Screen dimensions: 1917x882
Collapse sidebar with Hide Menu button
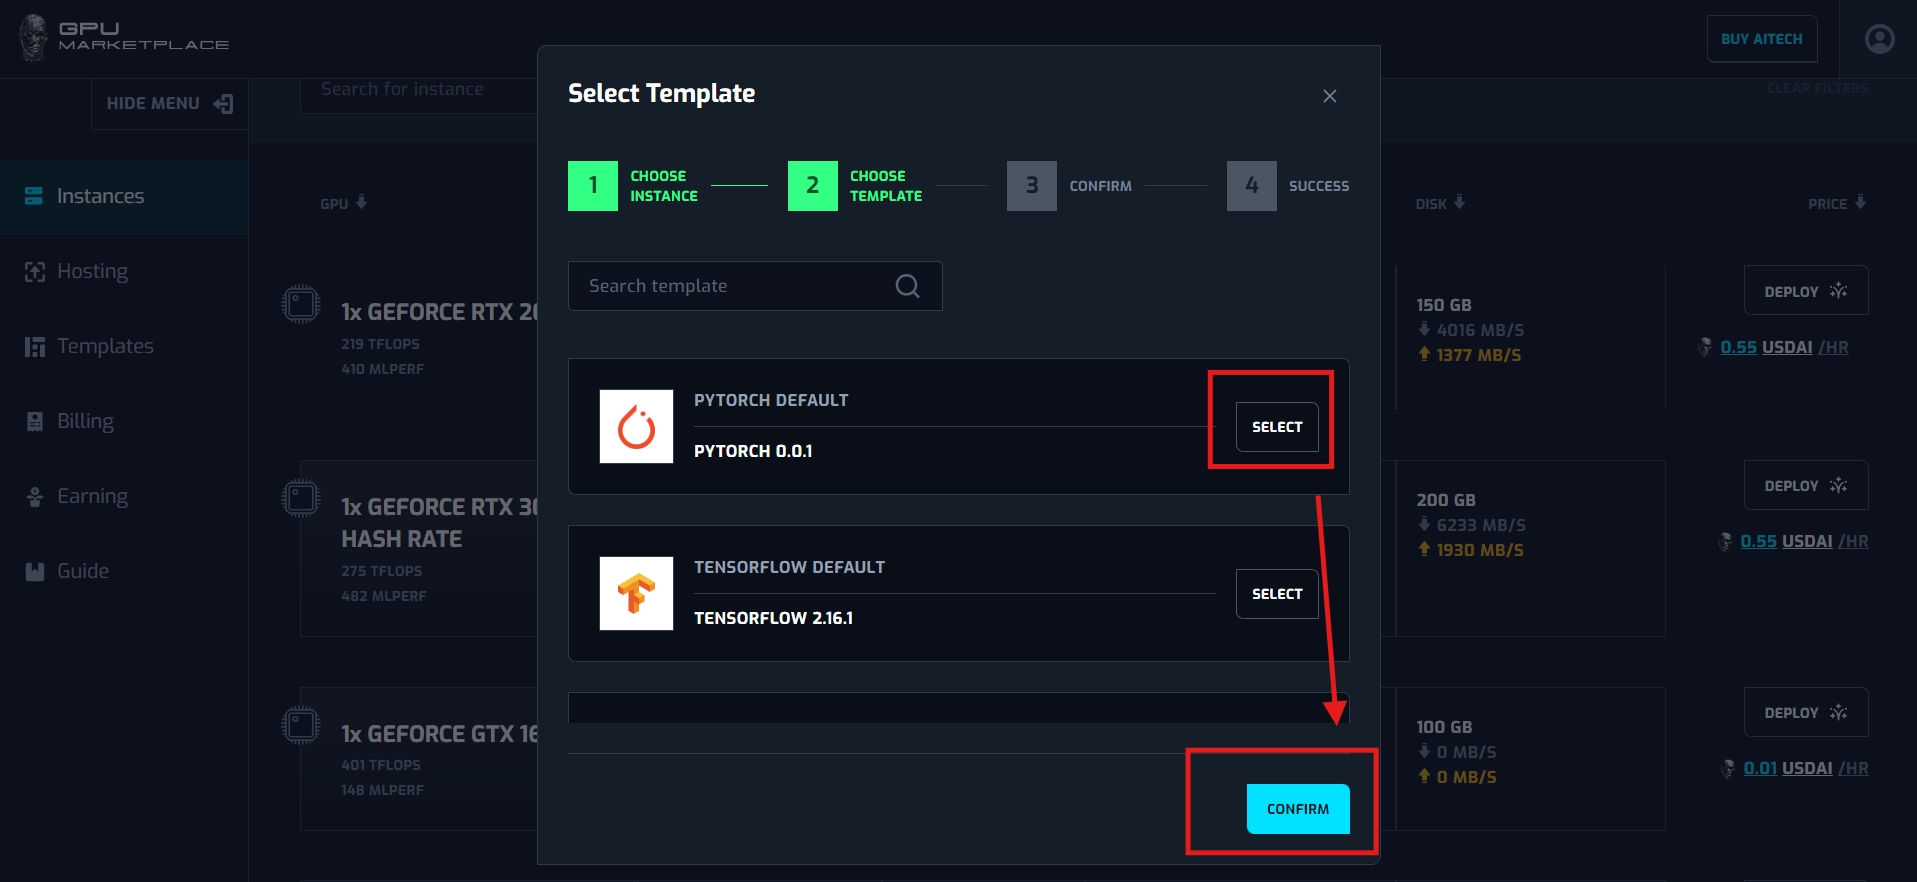pos(169,104)
